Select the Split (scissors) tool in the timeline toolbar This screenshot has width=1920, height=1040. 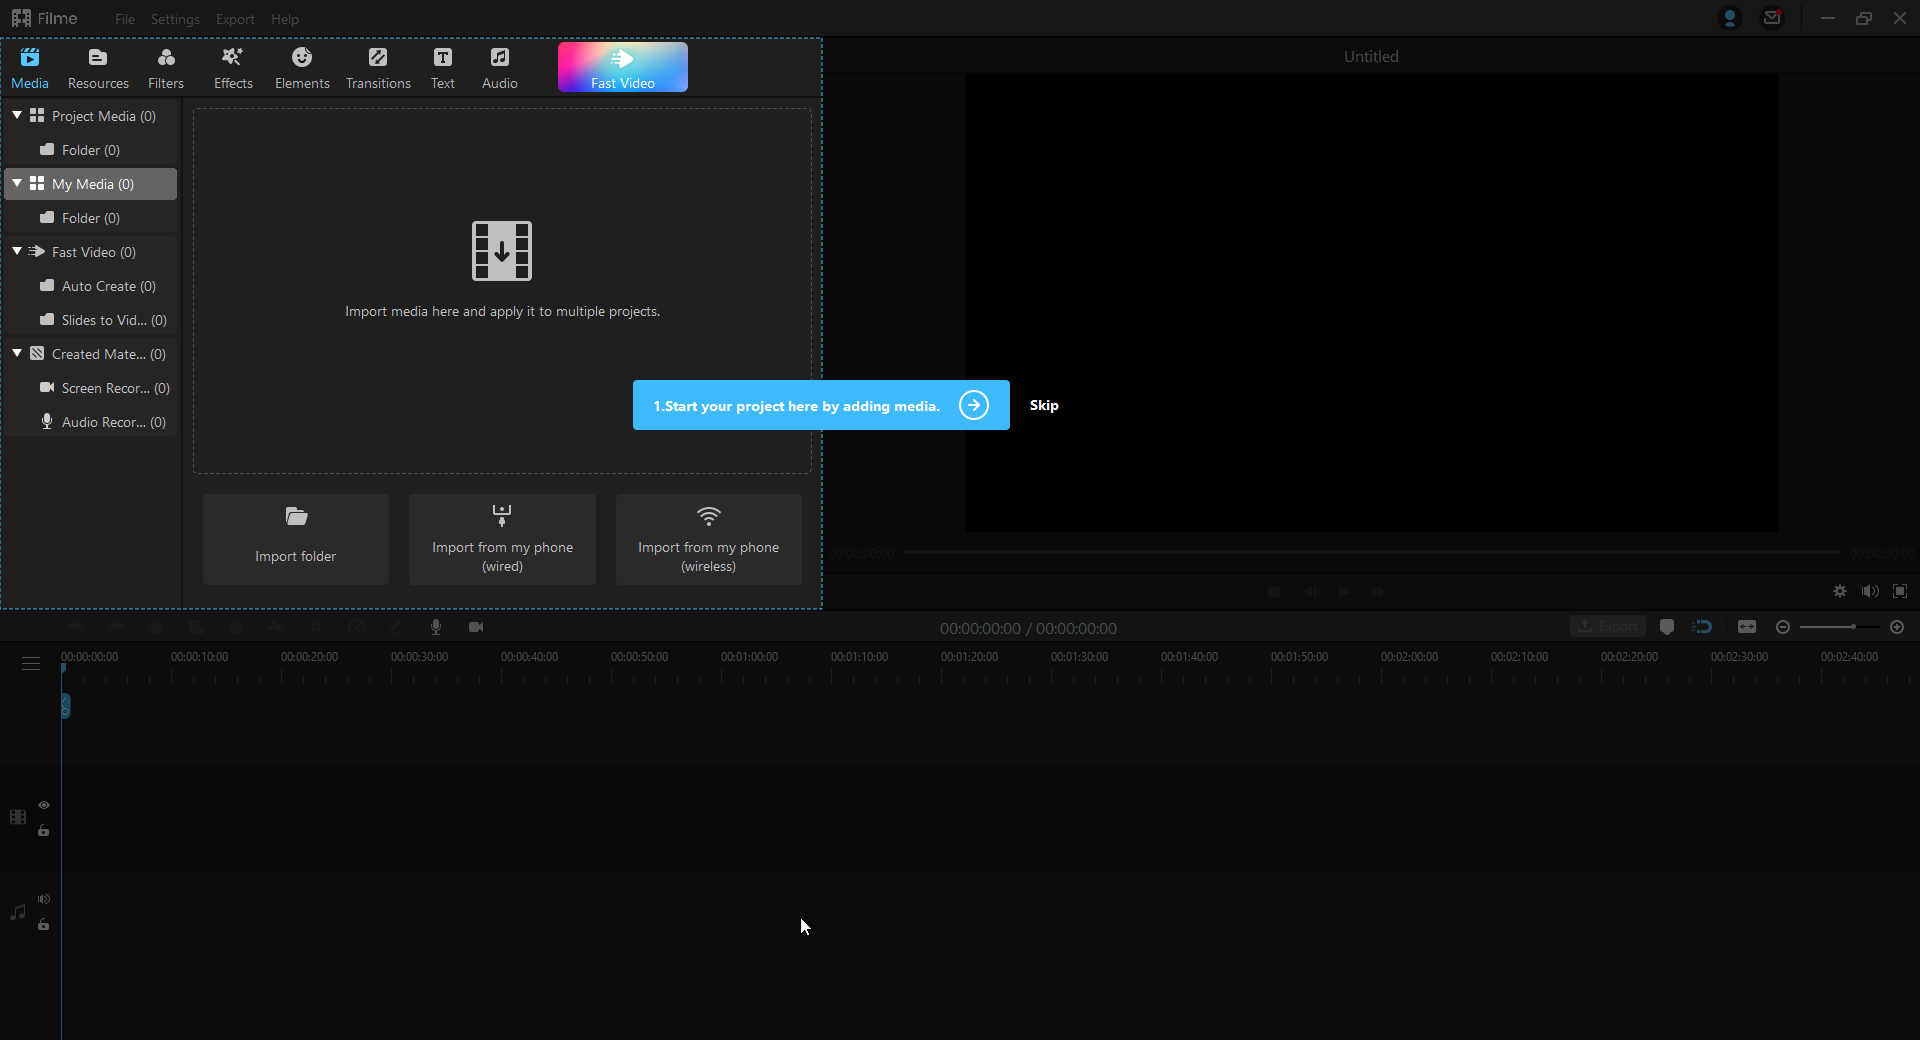pyautogui.click(x=276, y=628)
